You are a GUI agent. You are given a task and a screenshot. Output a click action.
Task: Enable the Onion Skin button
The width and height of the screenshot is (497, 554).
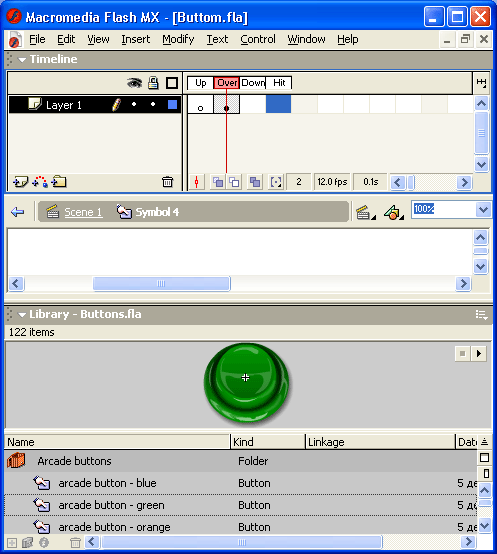218,182
